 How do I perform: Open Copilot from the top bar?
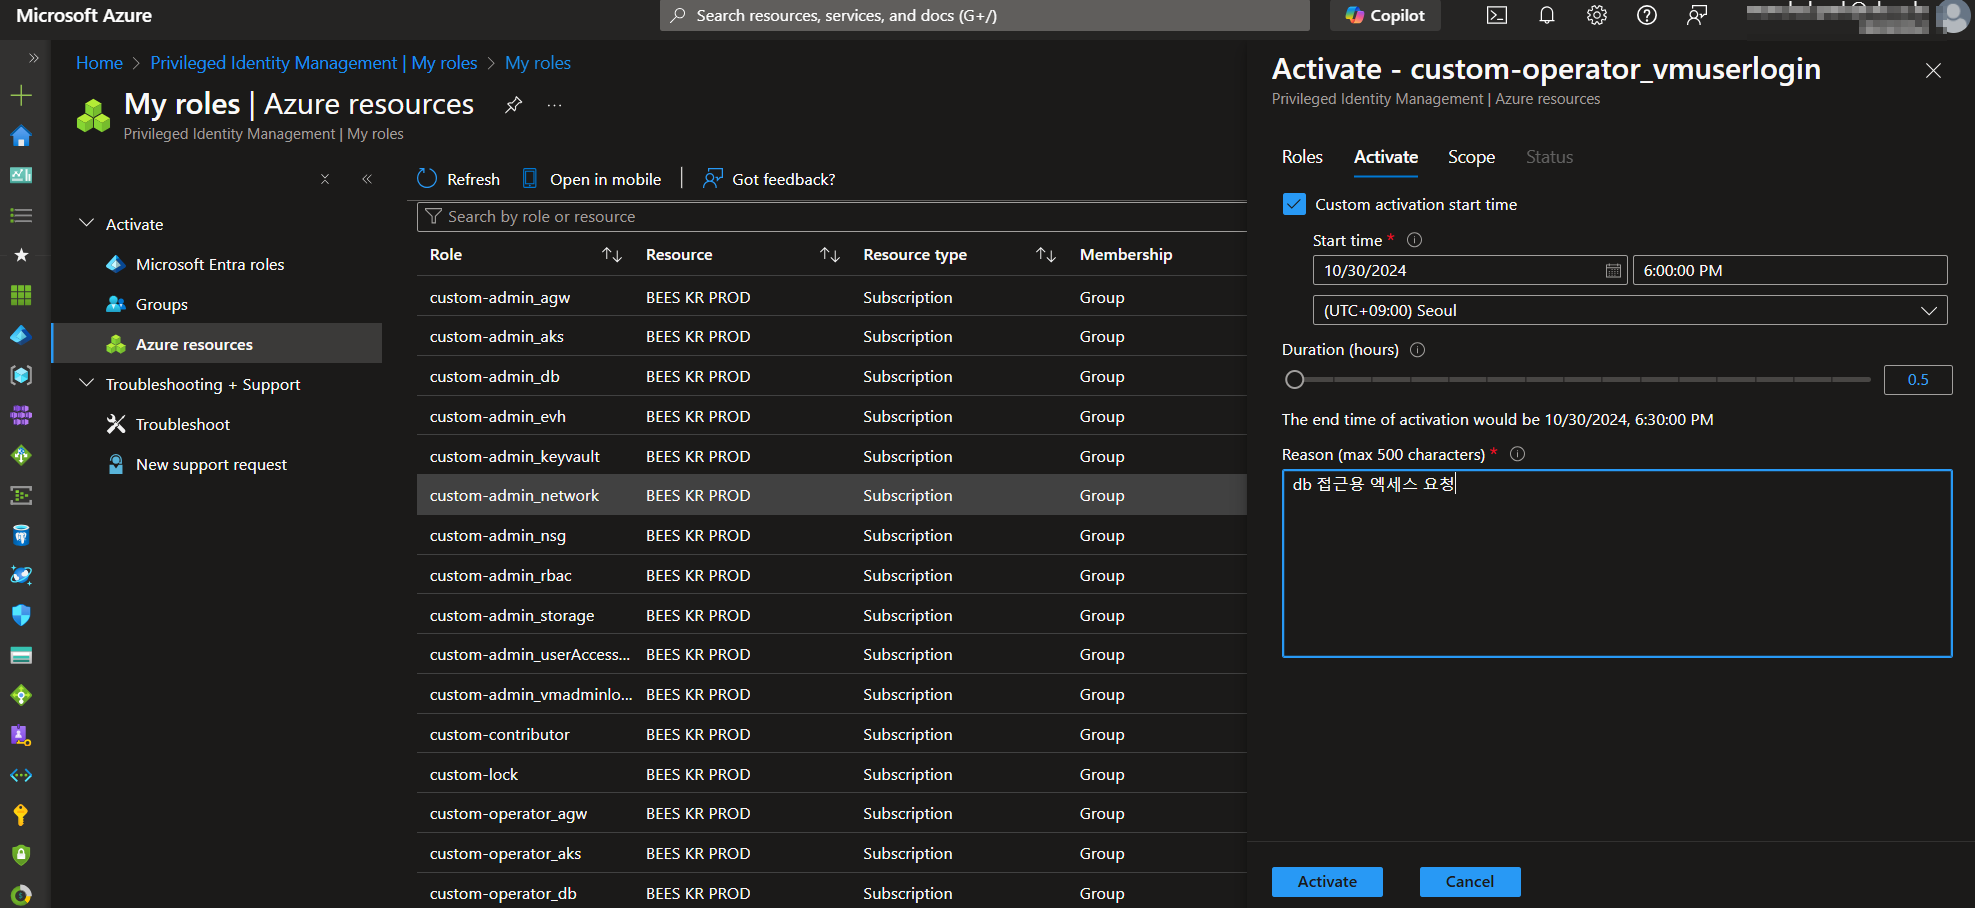point(1385,15)
